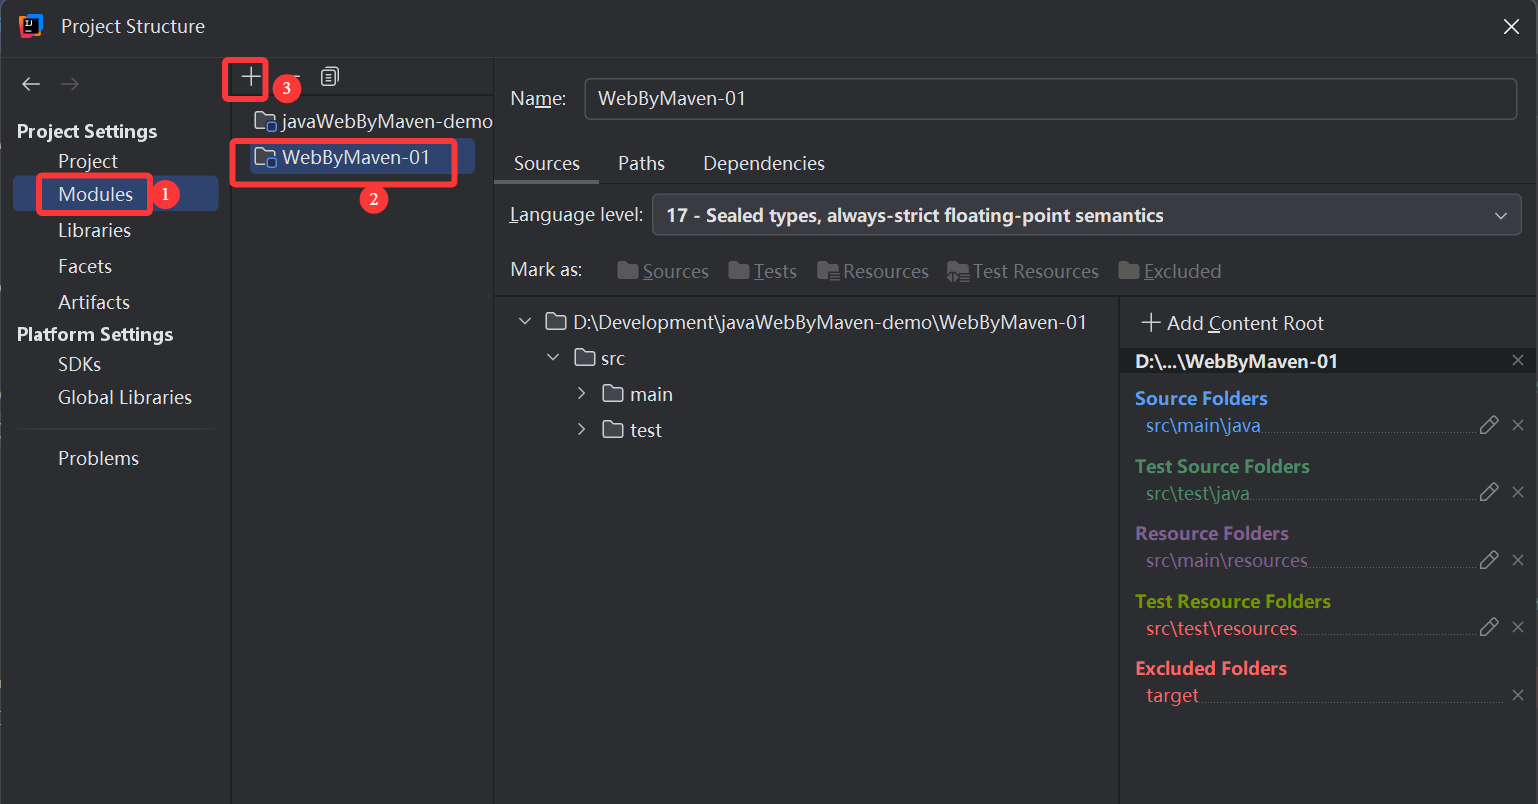Click the src\main\java path entry

coord(1203,425)
